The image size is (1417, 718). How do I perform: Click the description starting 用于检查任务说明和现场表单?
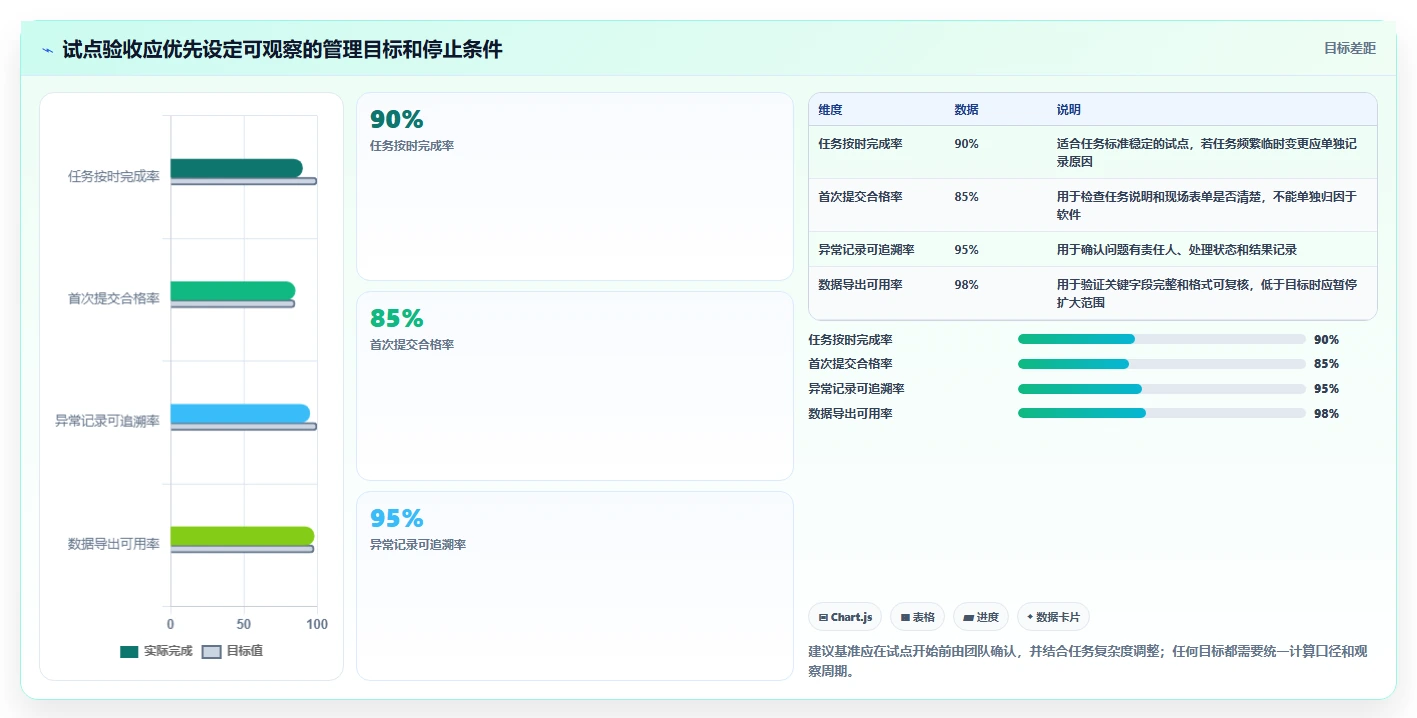[x=1207, y=205]
